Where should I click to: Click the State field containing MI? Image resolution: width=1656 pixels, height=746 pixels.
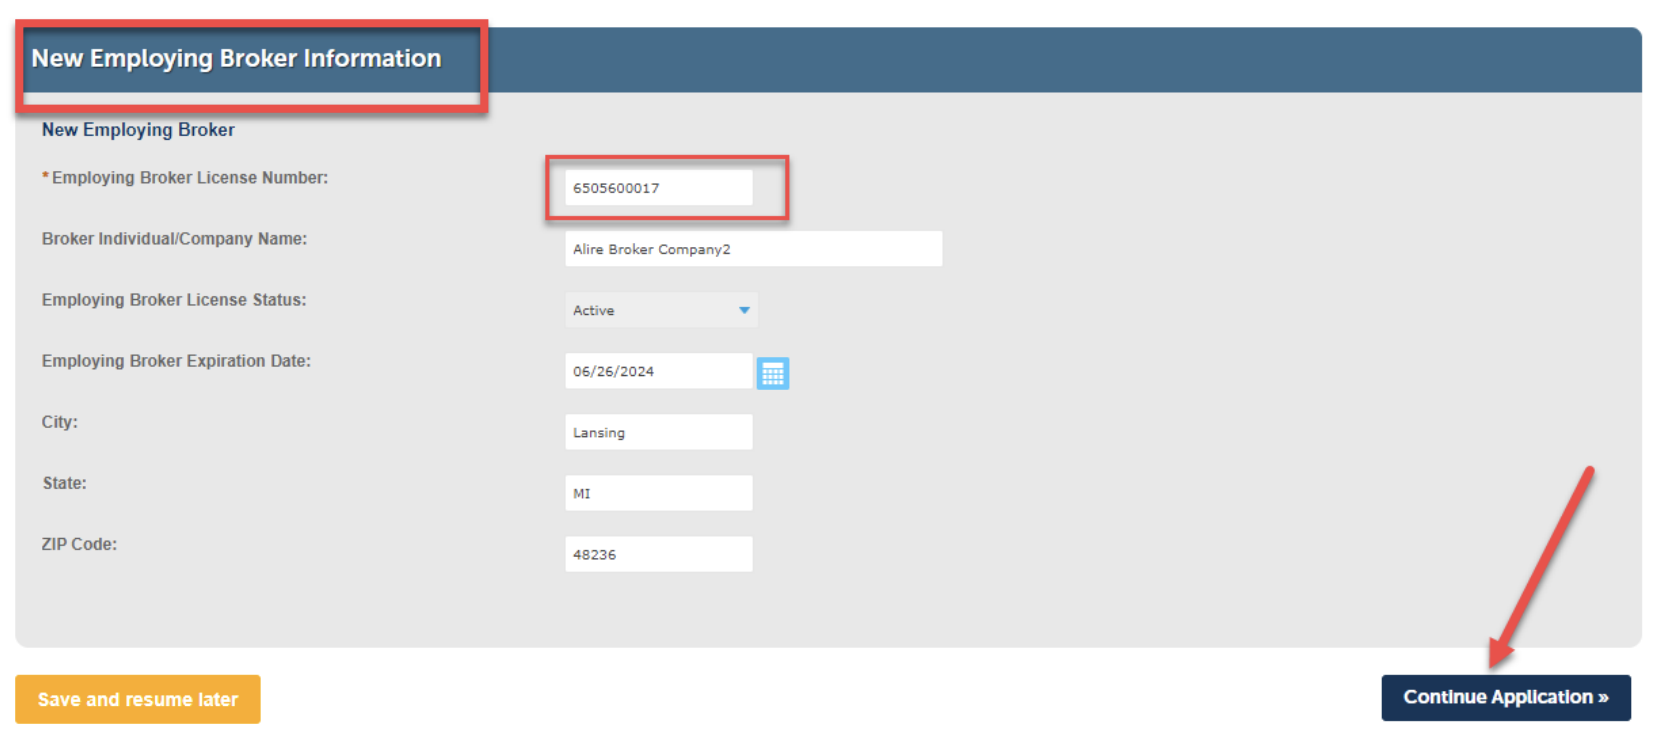pyautogui.click(x=659, y=493)
